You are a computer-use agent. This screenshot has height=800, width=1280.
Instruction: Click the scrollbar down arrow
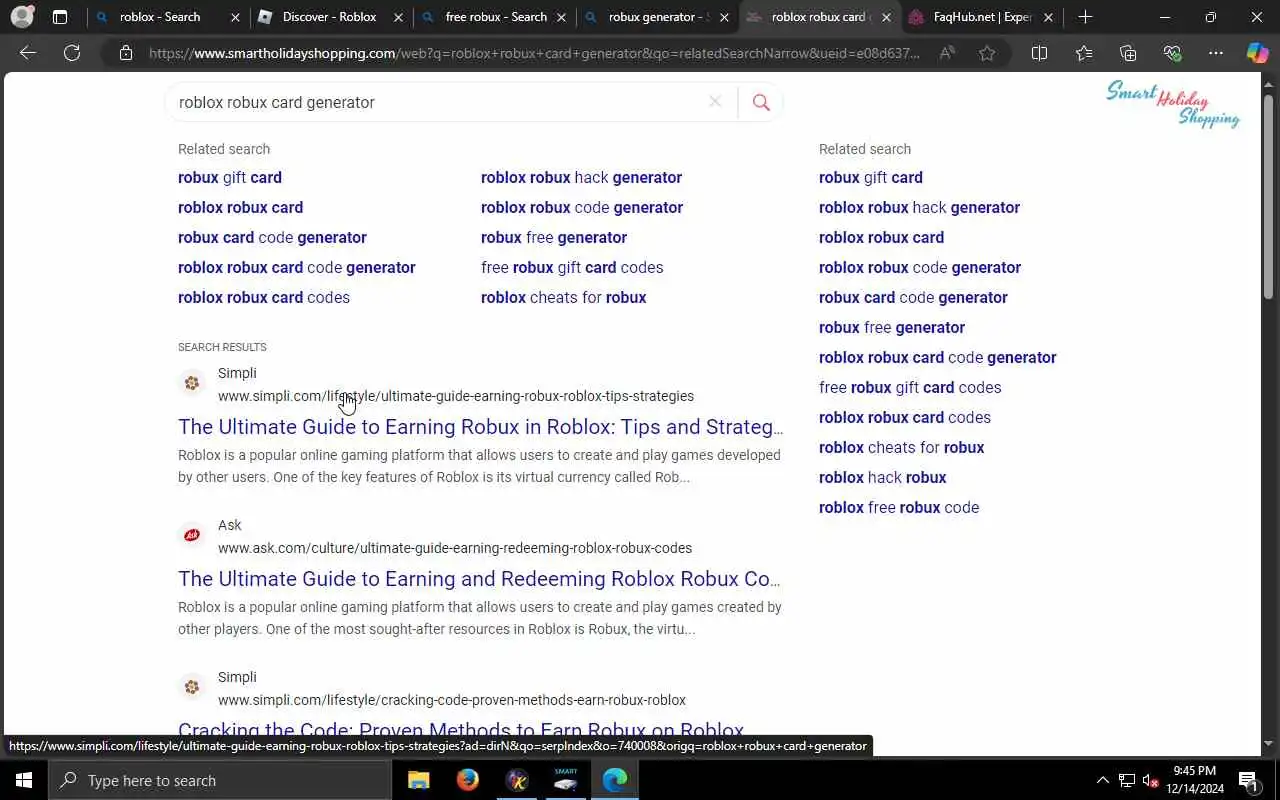(x=1269, y=744)
